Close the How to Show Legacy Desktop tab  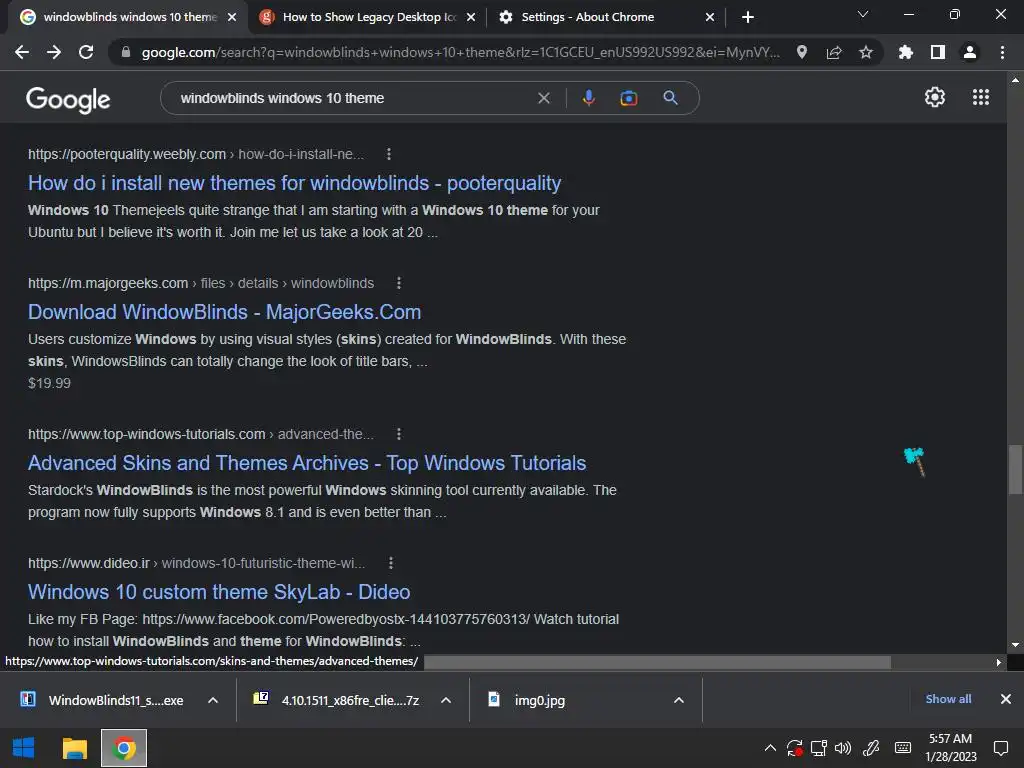pyautogui.click(x=471, y=17)
